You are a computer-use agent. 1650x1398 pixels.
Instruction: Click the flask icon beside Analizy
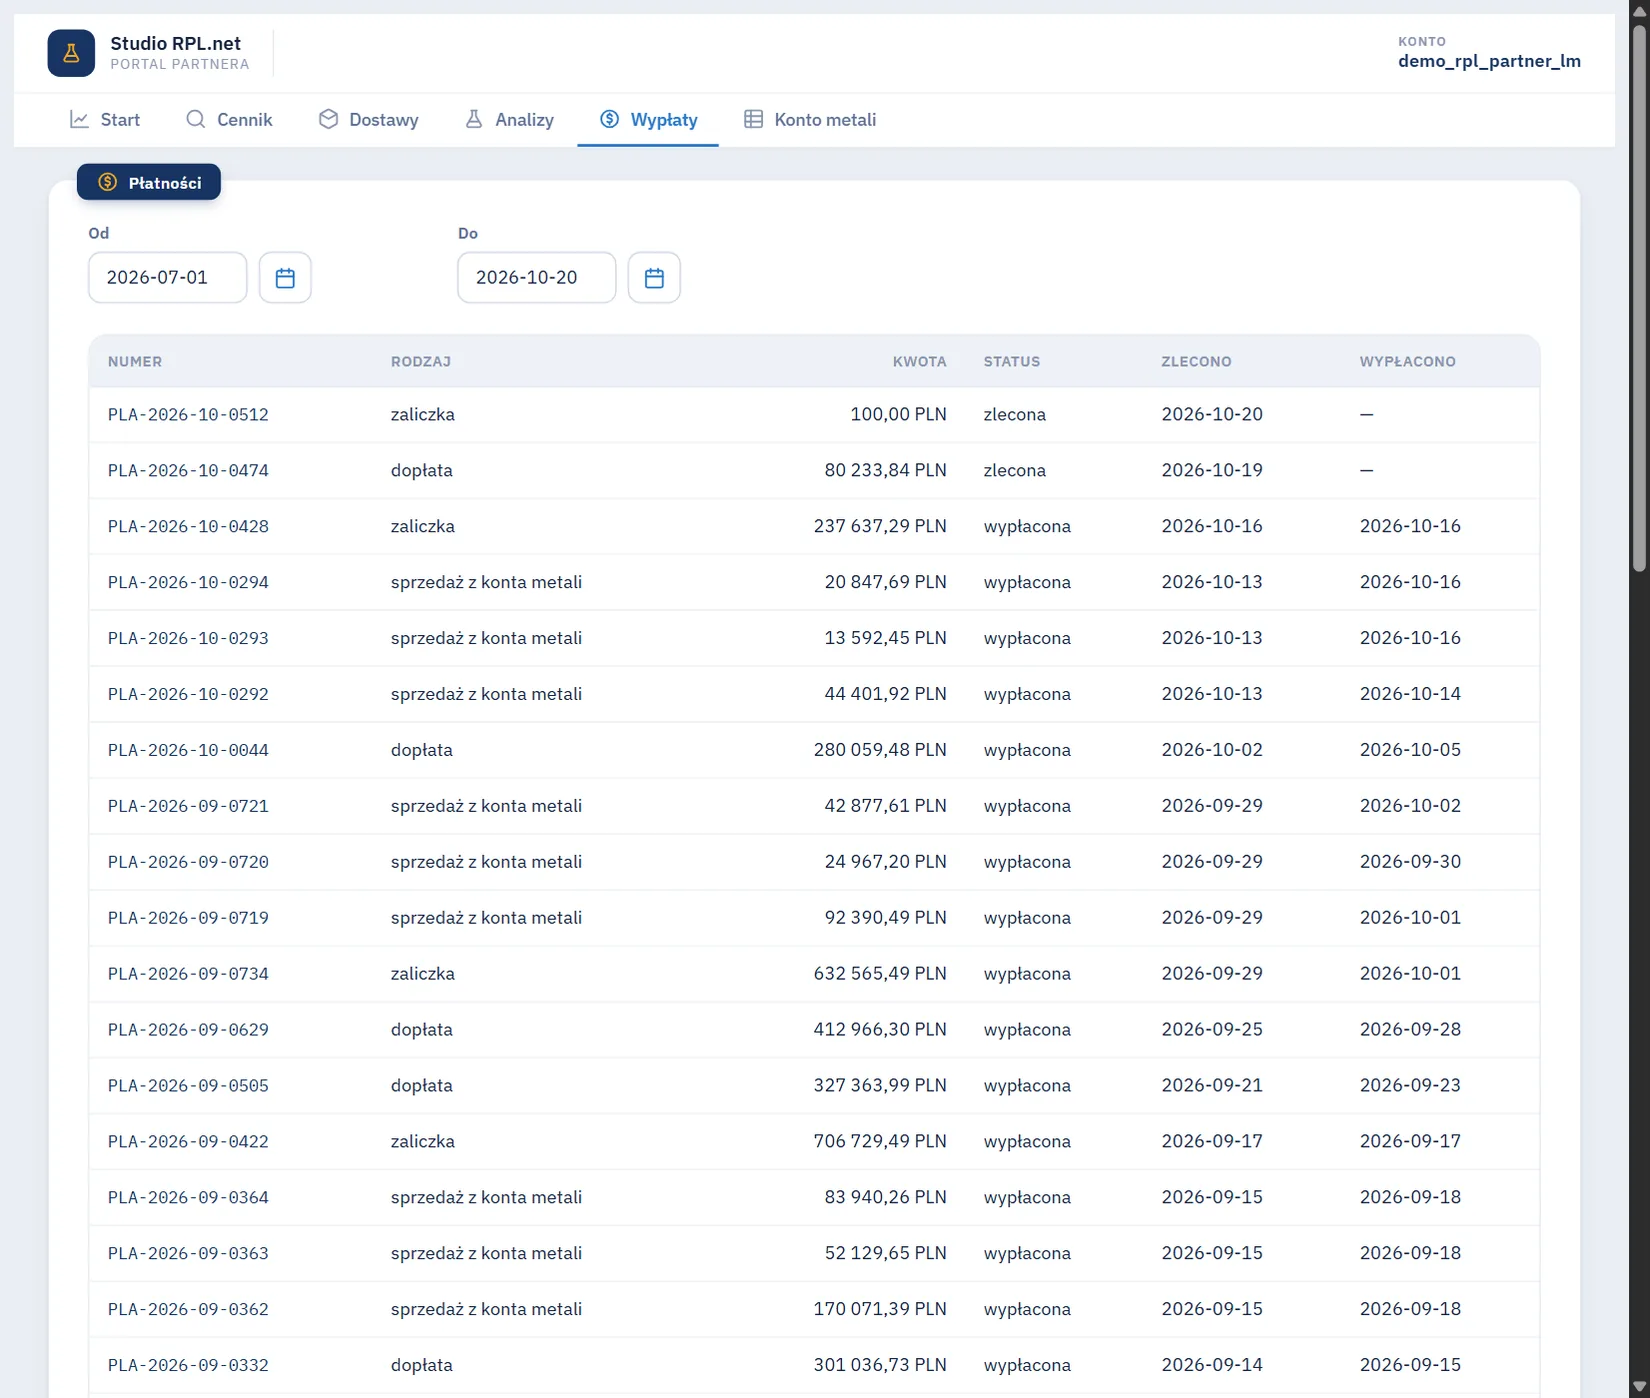tap(474, 120)
